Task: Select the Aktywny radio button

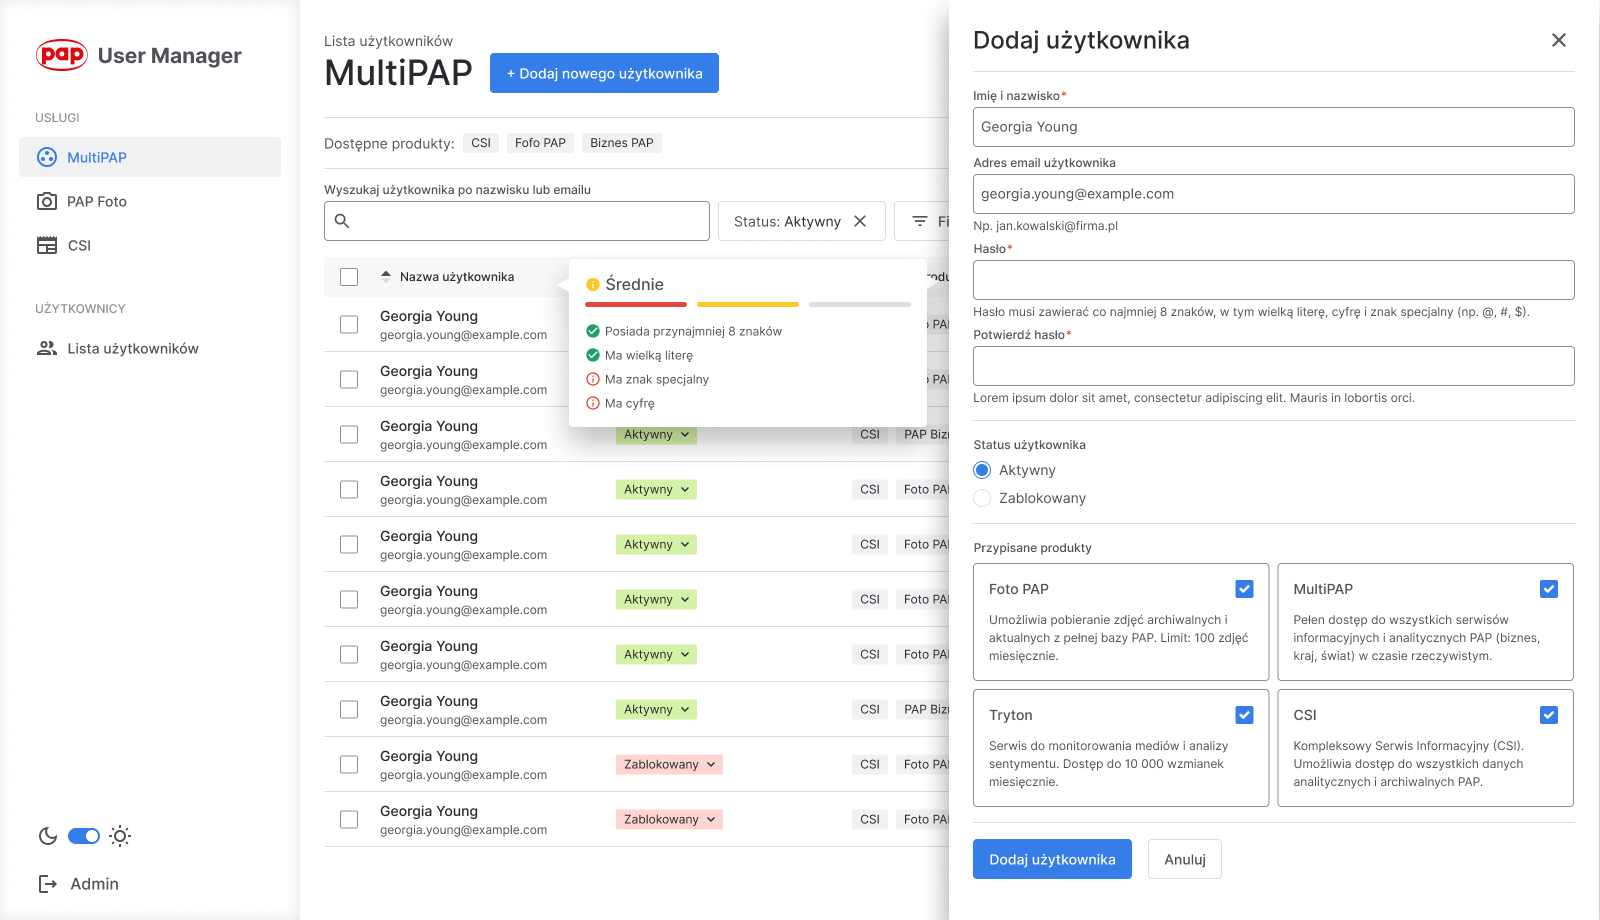Action: (982, 470)
